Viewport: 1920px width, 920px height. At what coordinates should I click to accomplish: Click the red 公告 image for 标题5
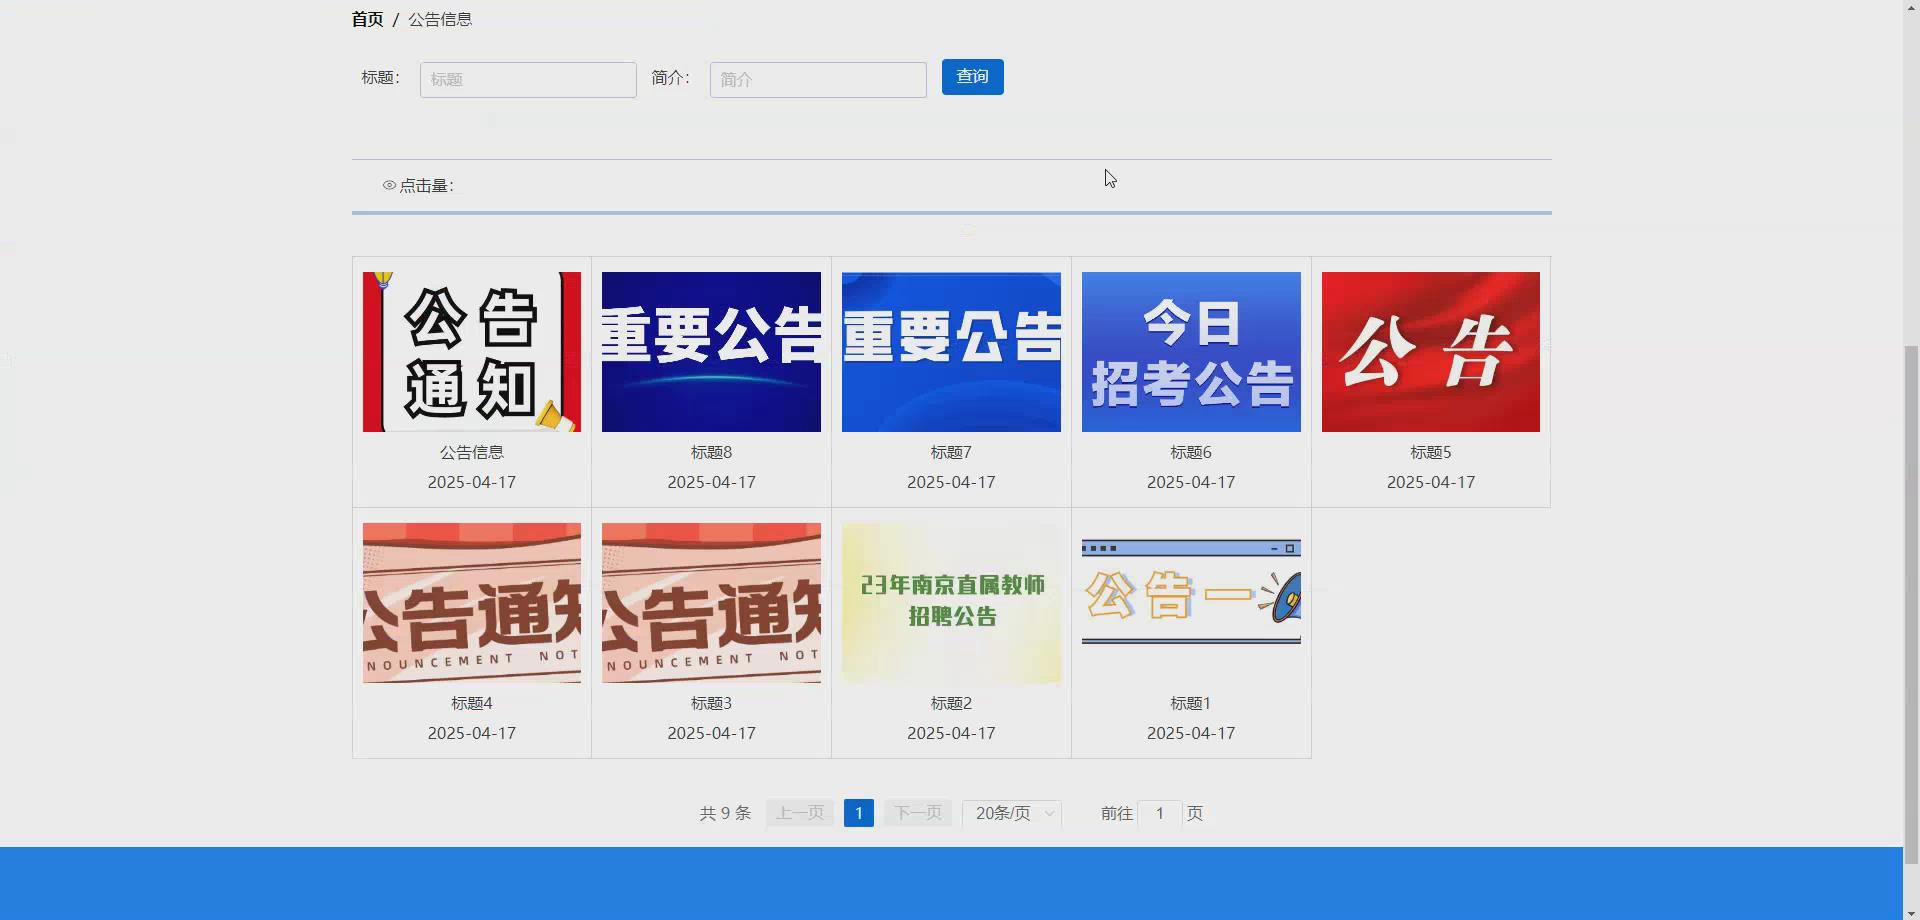click(x=1430, y=351)
